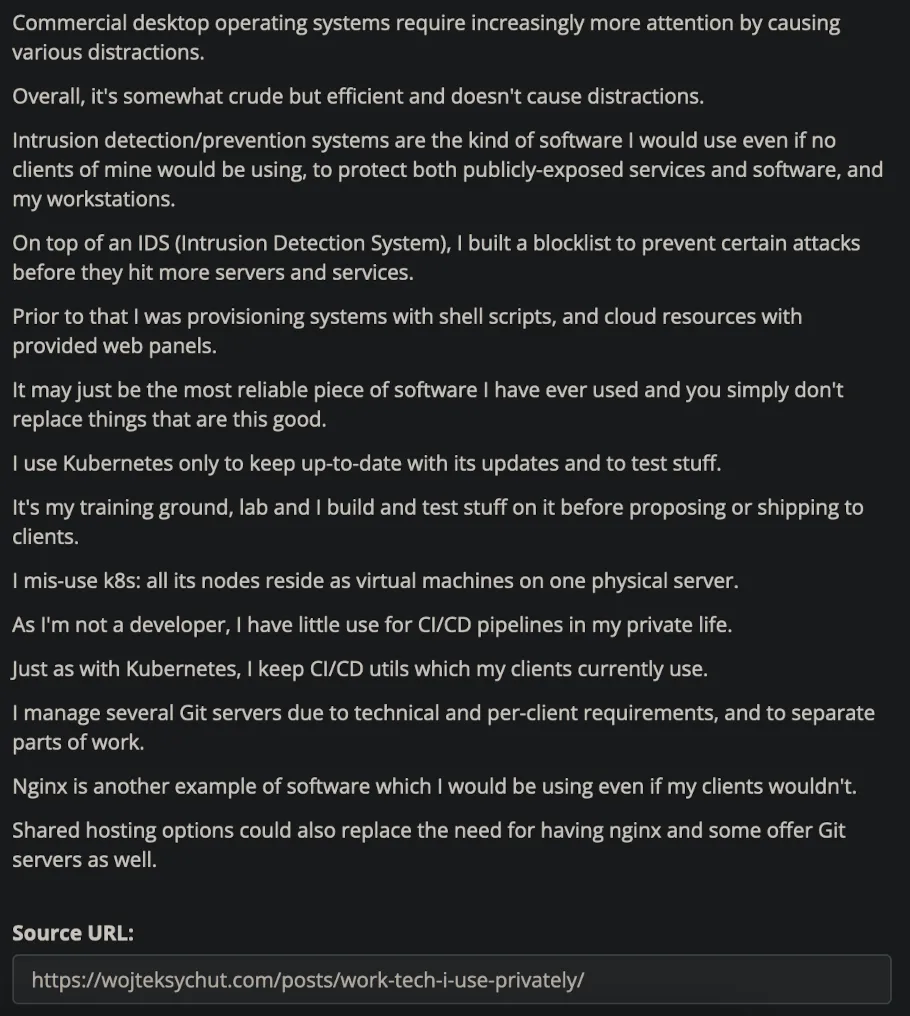The height and width of the screenshot is (1016, 910).
Task: Click the paragraph mentioning IDS blocklist
Action: point(436,258)
